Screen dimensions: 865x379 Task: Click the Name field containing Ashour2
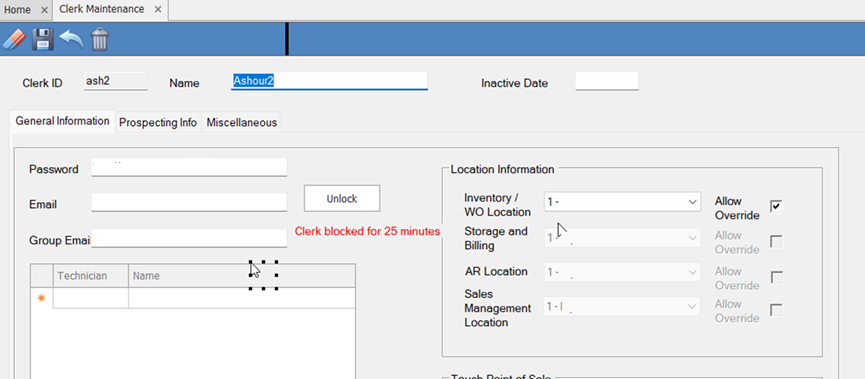(x=329, y=81)
